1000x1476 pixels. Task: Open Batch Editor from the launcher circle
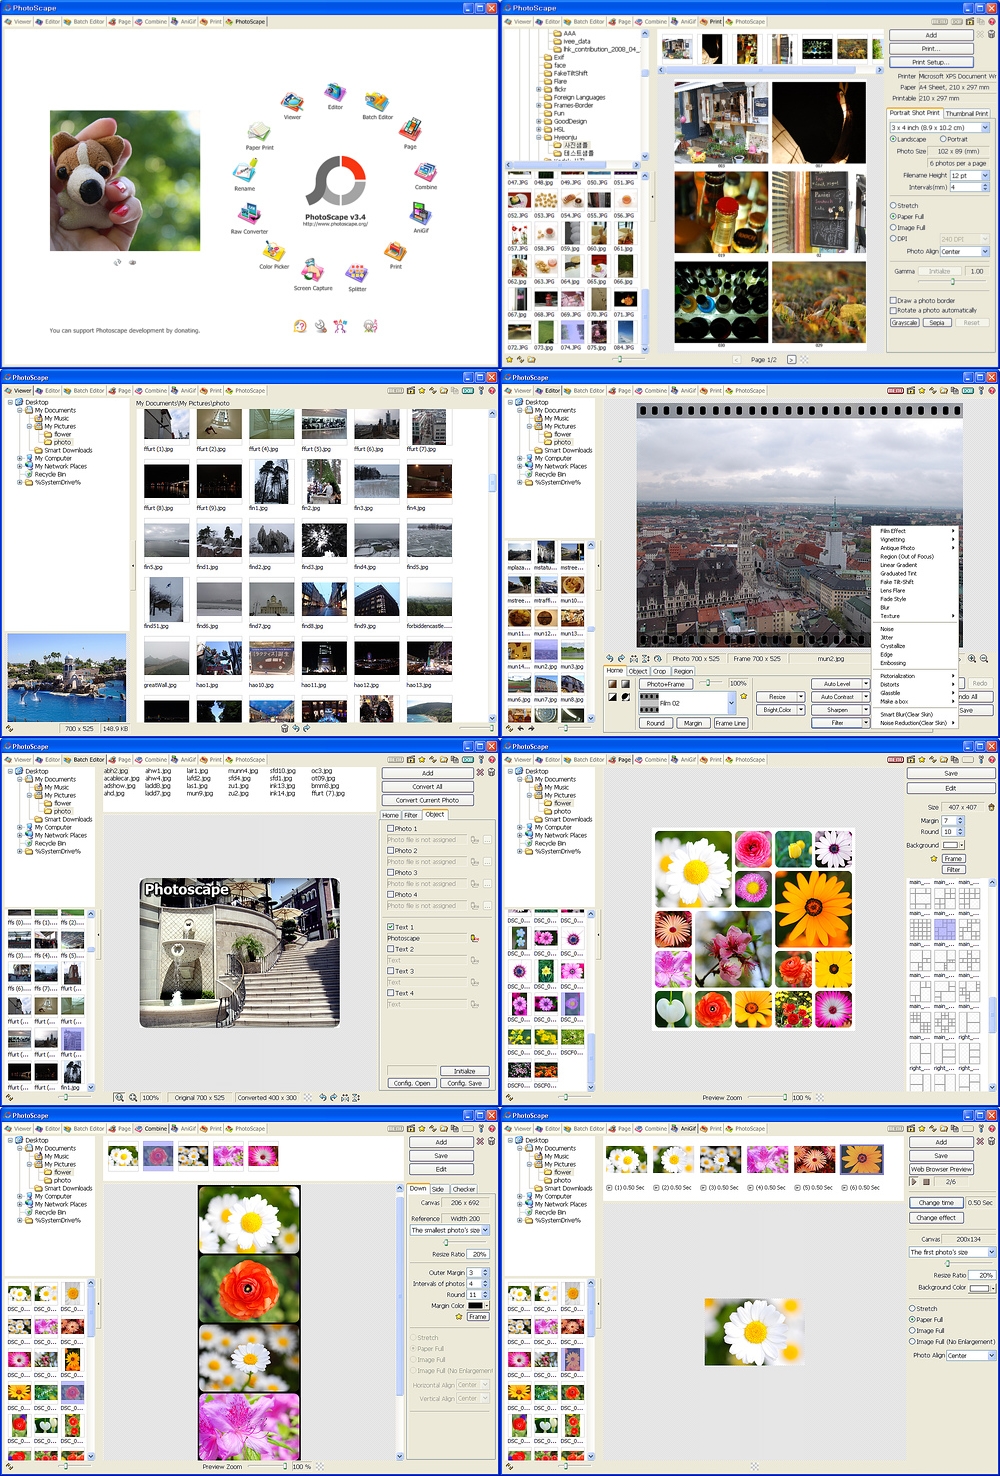(377, 102)
